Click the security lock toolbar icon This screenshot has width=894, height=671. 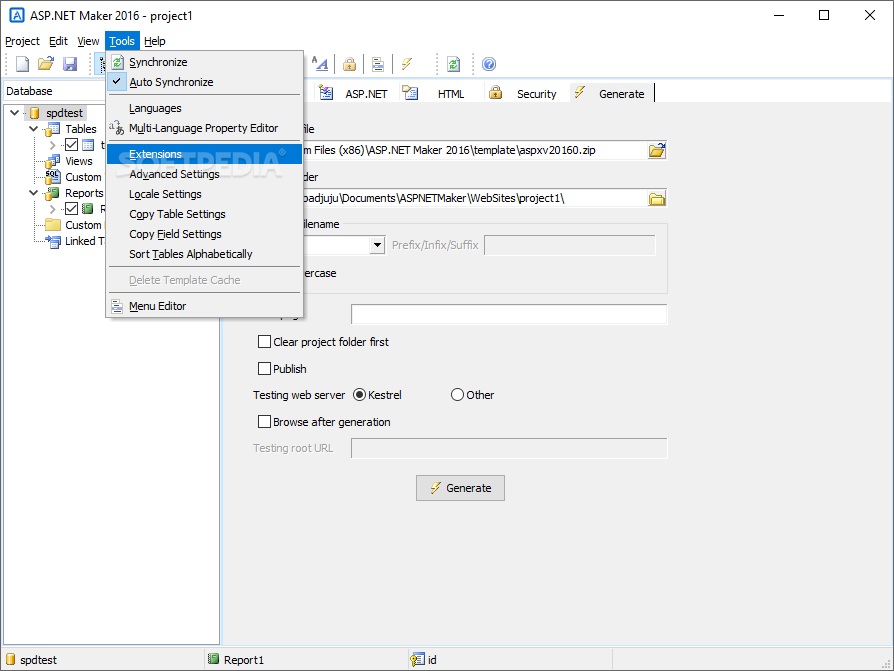point(350,64)
